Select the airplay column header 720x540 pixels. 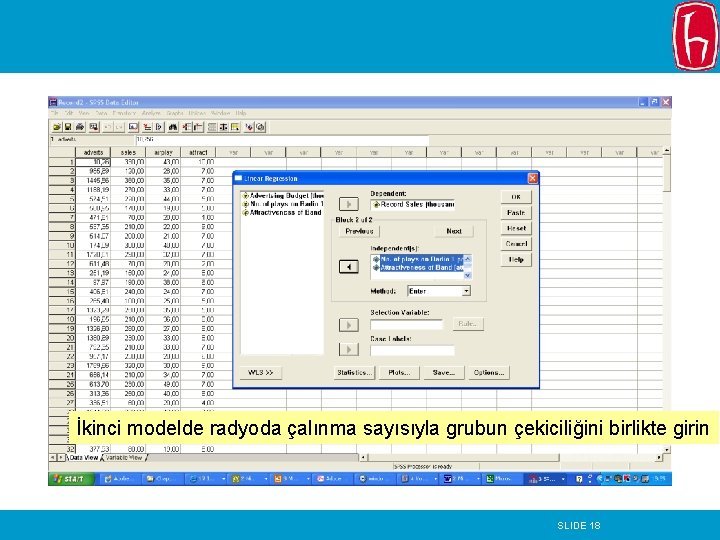163,152
